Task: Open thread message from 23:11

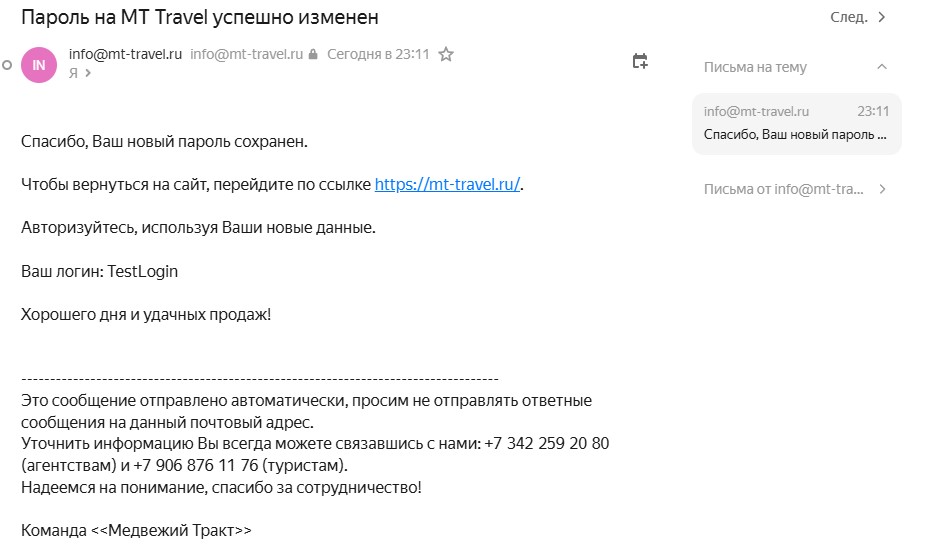Action: (796, 123)
